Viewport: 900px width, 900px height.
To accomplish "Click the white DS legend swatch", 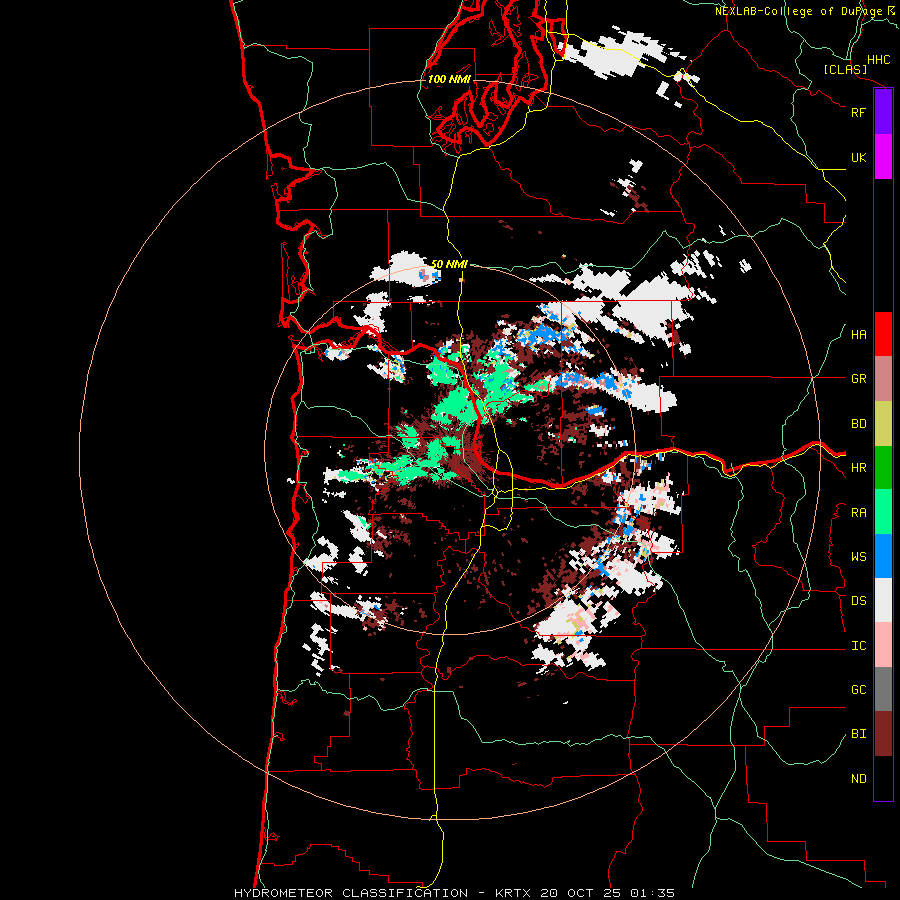I will click(x=883, y=600).
